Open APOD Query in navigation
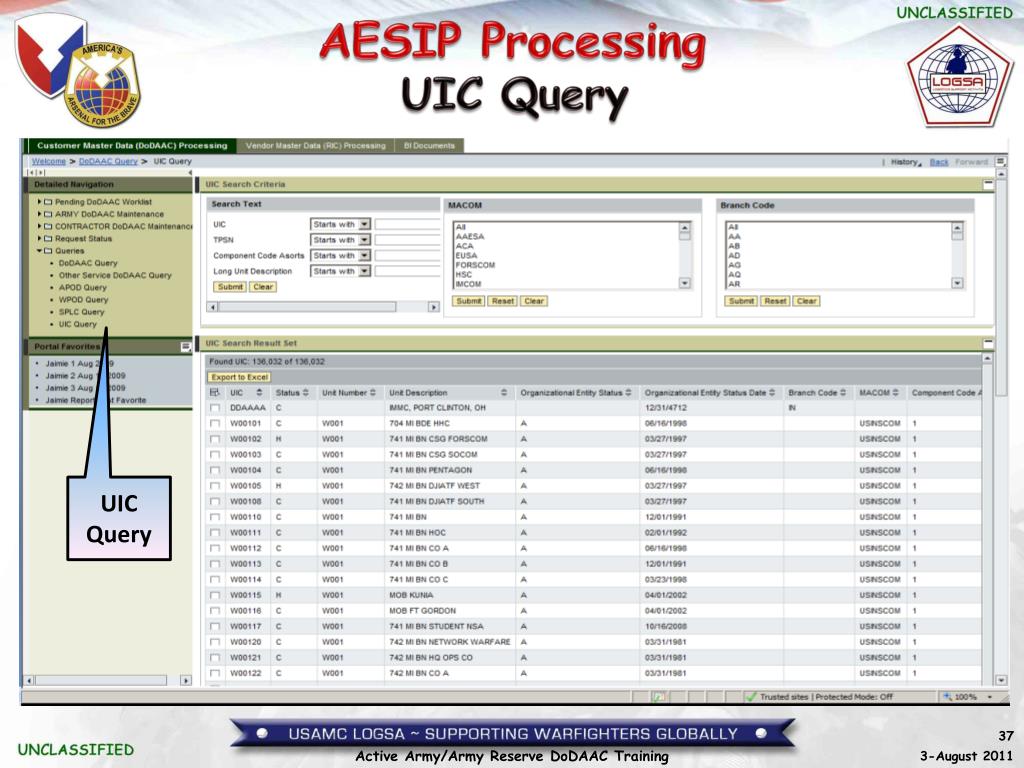 82,287
